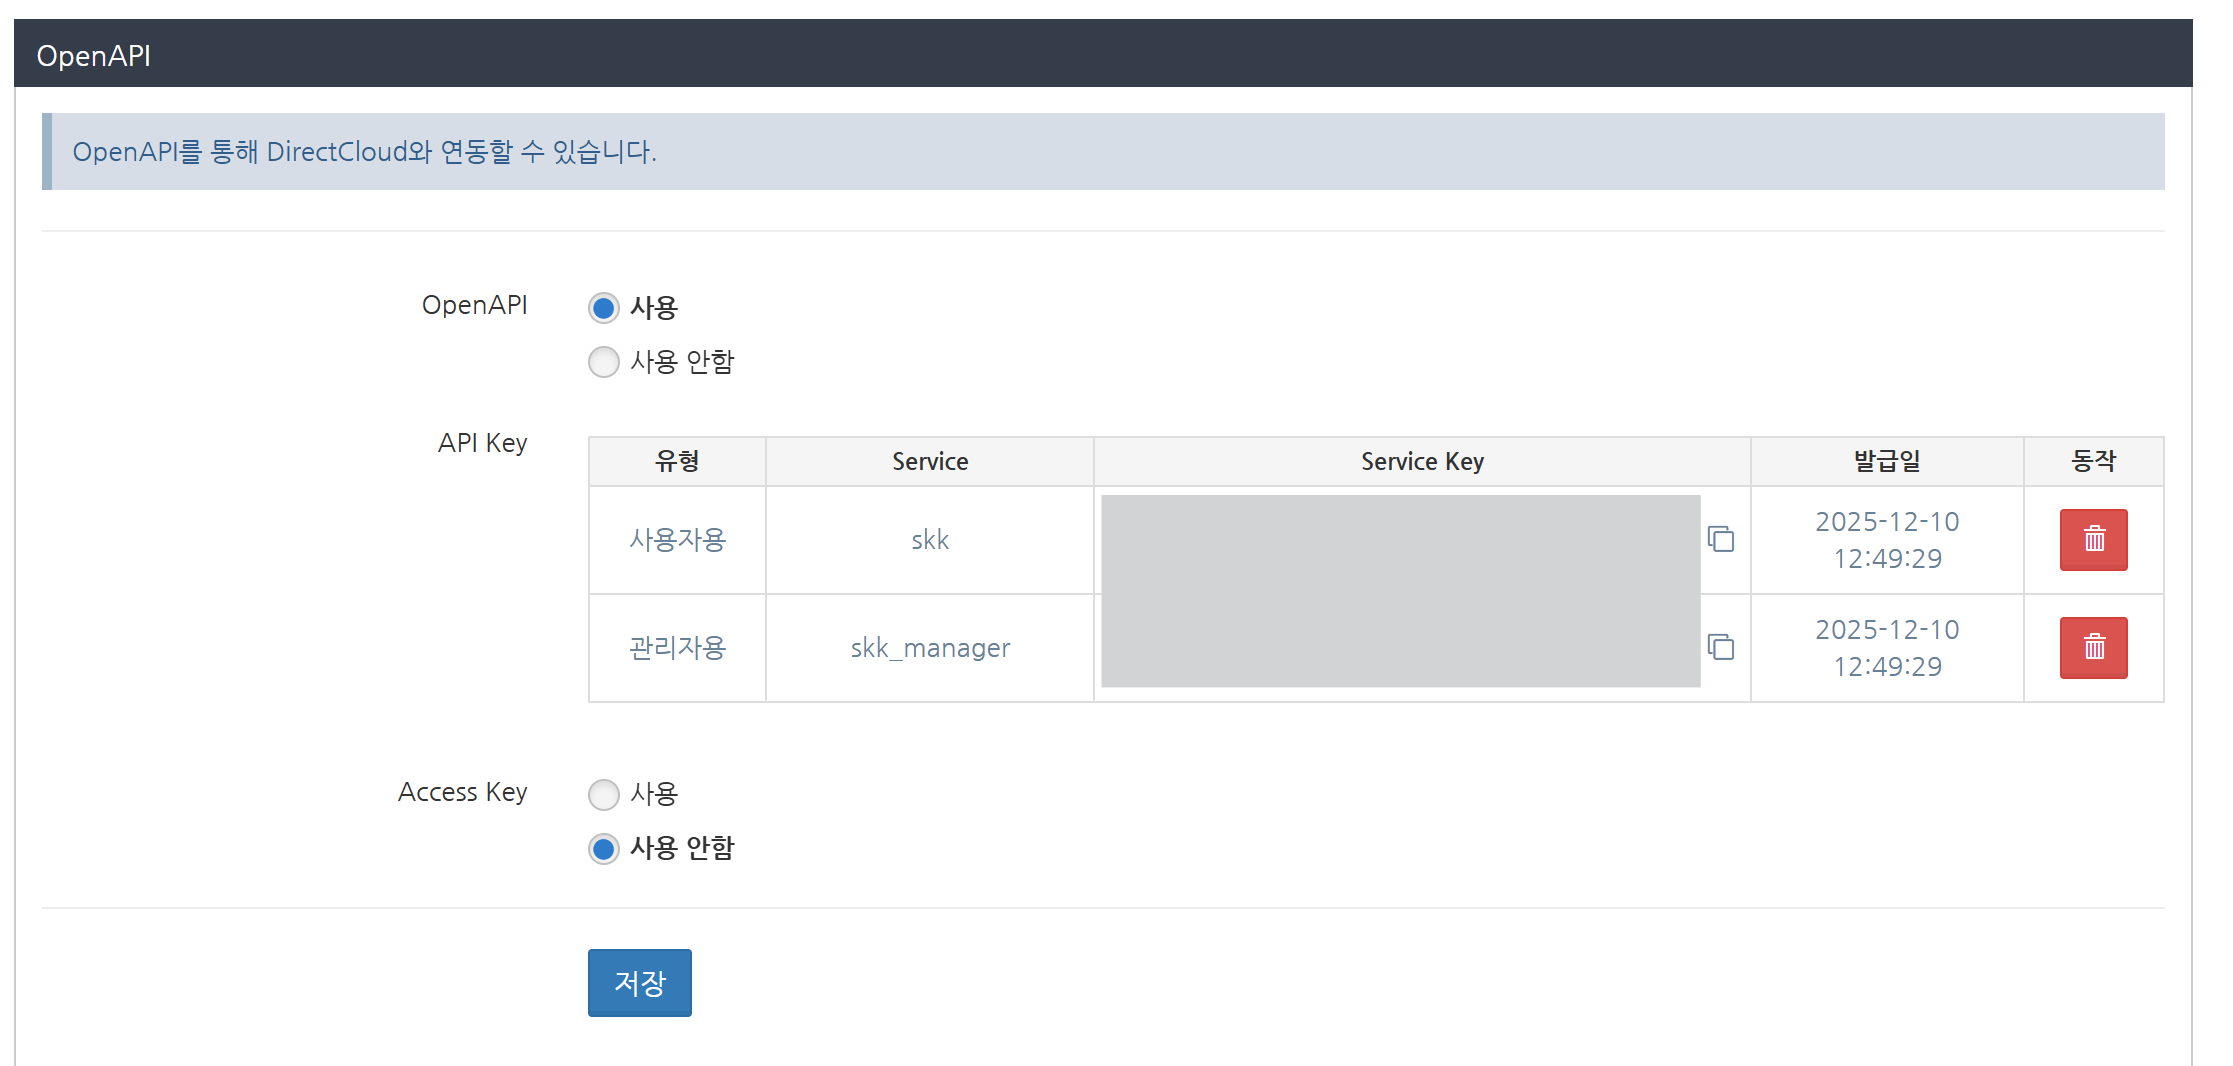Screen dimensions: 2233x1066
Task: Click the 사용자용 type cell
Action: [x=677, y=540]
